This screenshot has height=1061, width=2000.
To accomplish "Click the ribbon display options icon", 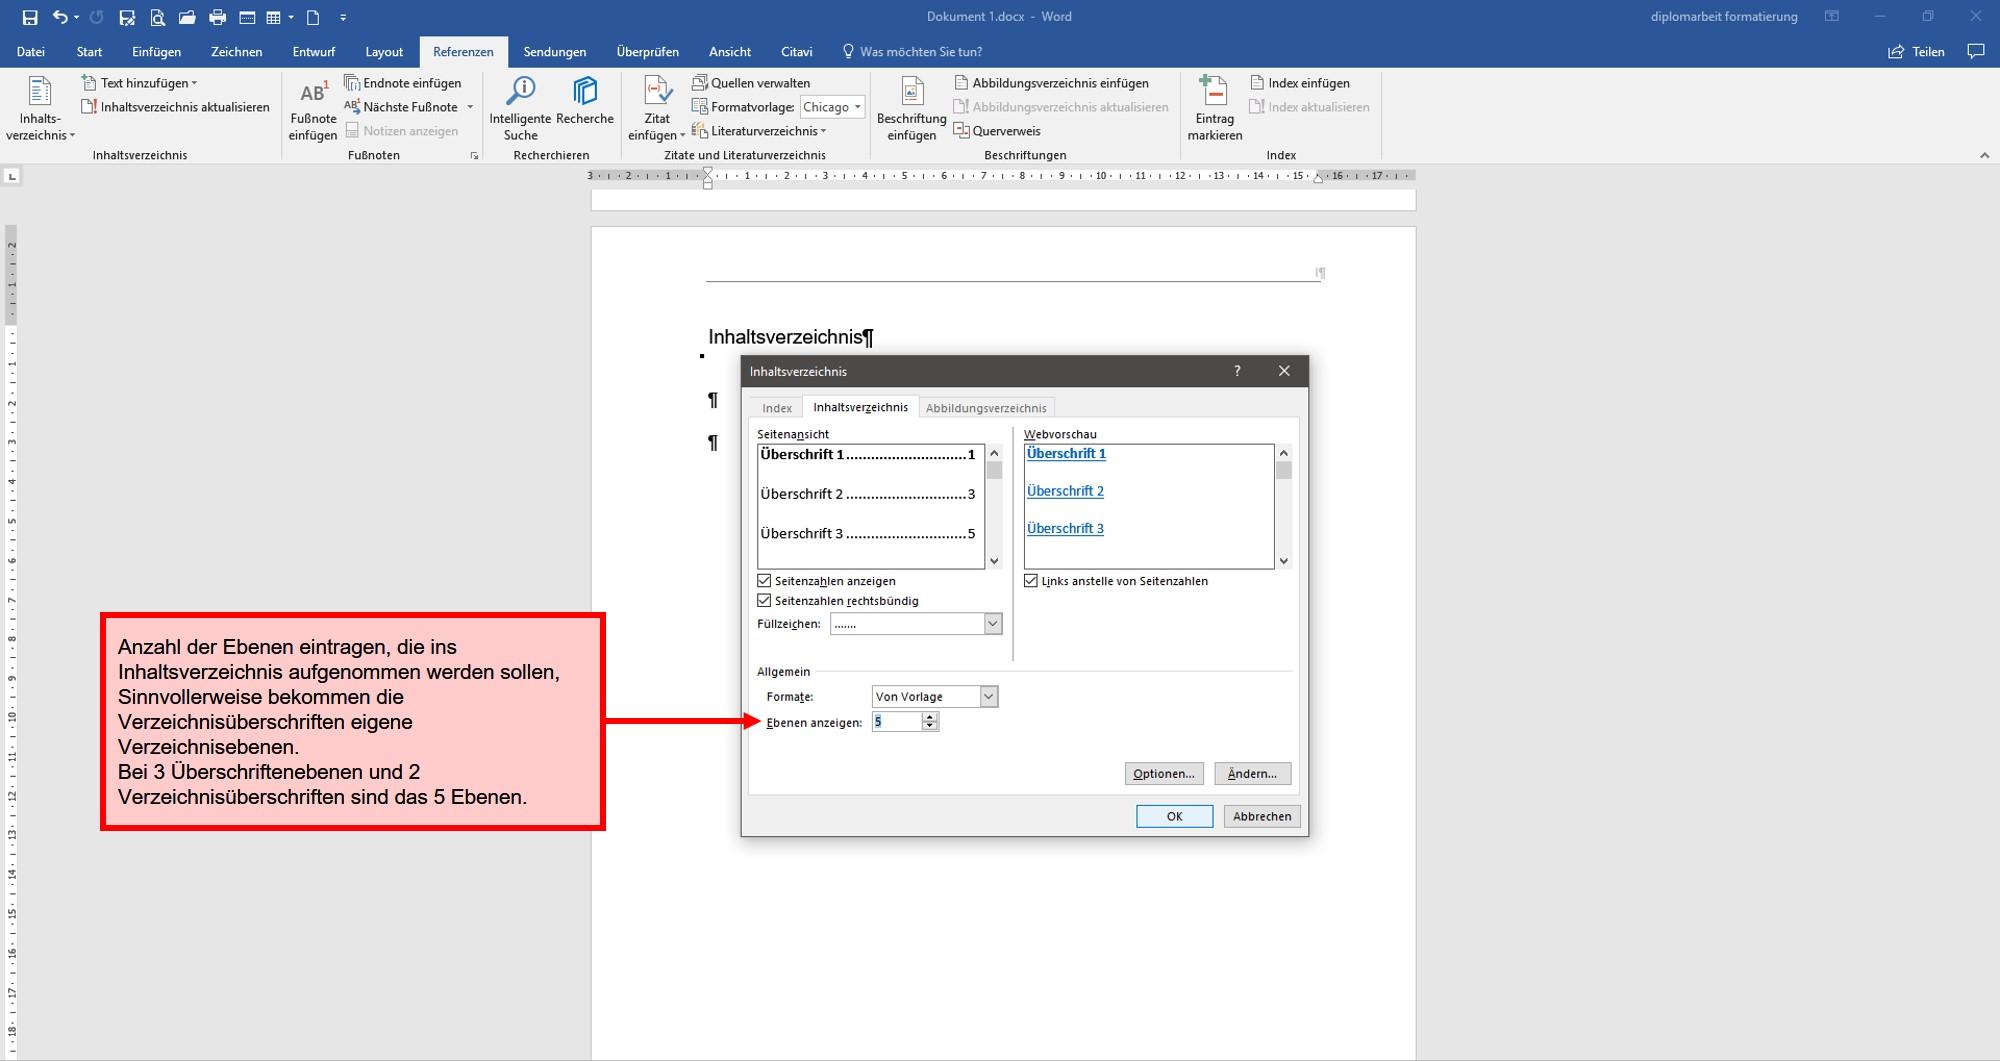I will point(1832,17).
